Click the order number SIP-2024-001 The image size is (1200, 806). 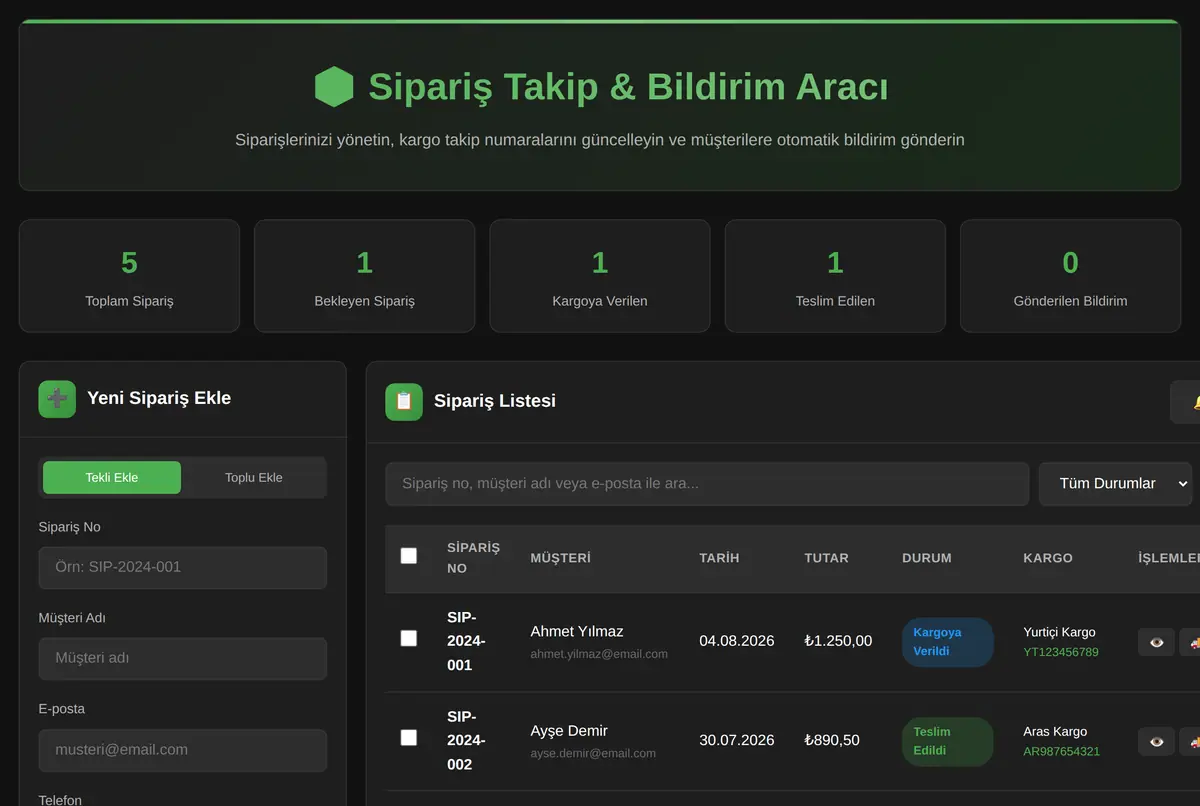coord(466,641)
